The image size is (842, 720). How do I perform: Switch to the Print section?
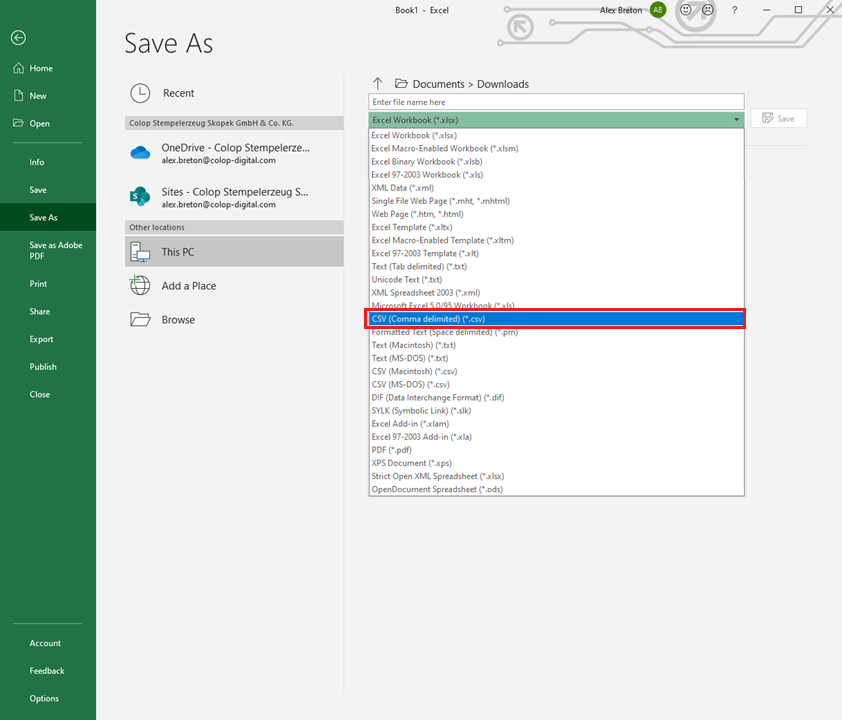pyautogui.click(x=42, y=283)
